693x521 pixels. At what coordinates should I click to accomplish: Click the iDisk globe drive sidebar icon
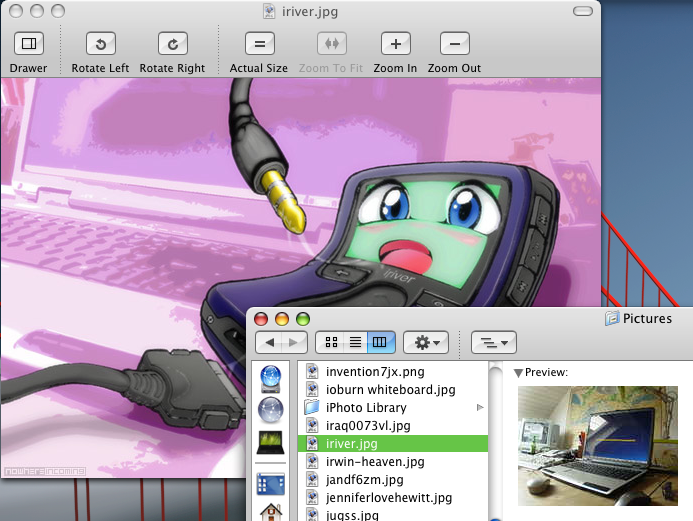point(270,379)
